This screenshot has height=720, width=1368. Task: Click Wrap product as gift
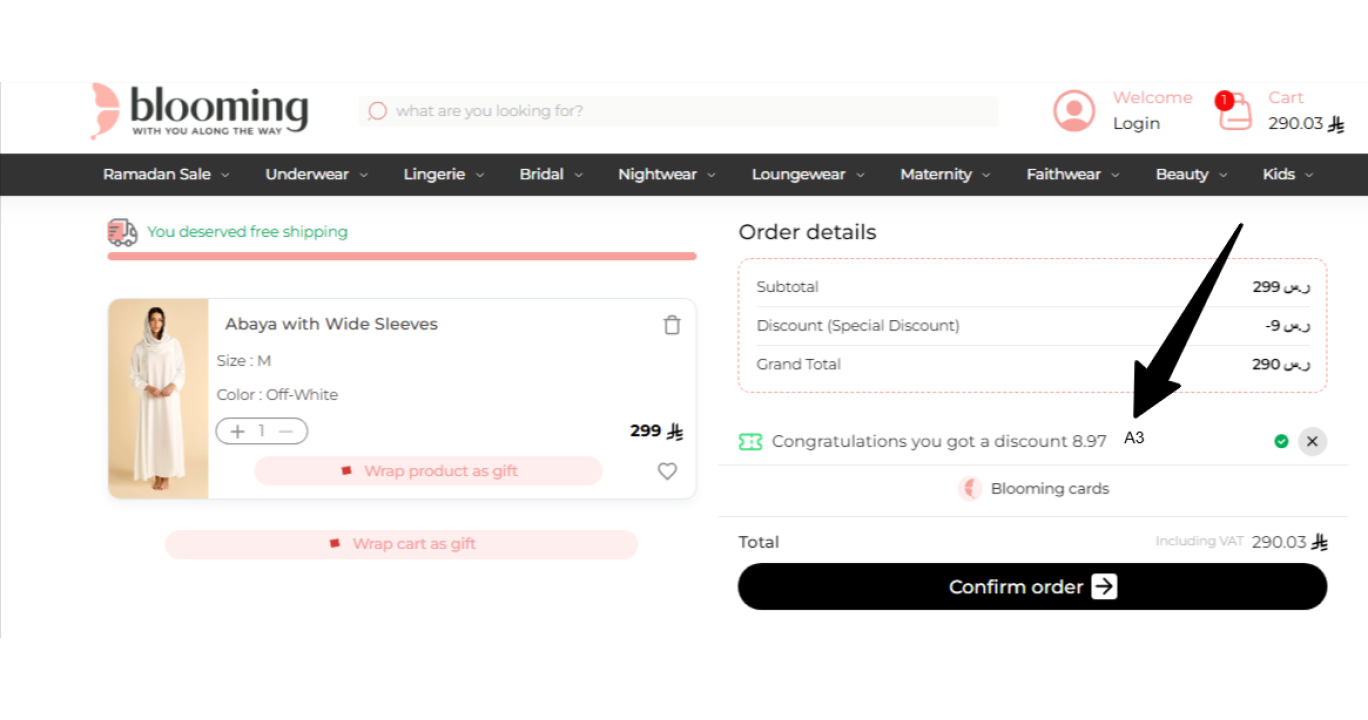(429, 471)
